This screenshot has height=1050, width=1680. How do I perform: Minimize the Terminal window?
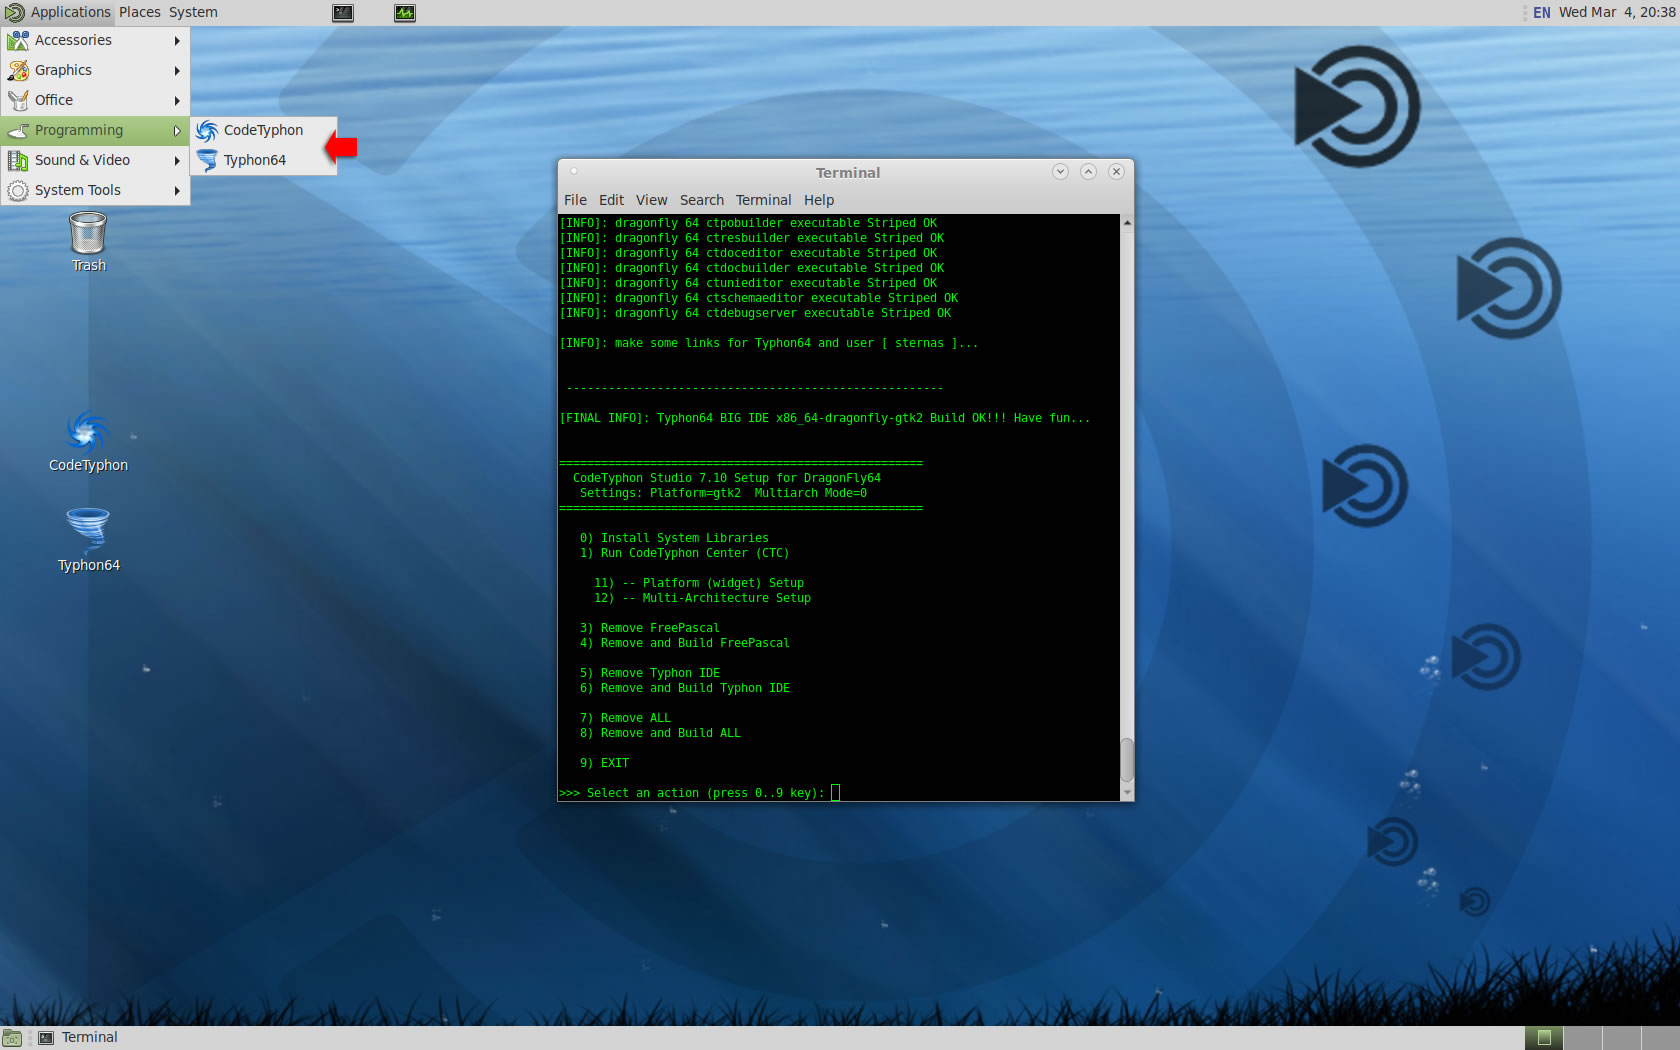pos(1060,172)
